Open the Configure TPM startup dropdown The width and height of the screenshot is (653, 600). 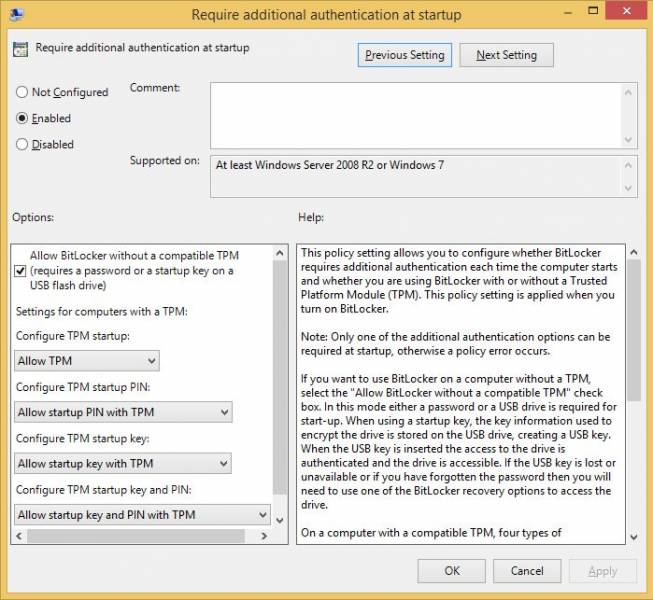[x=87, y=361]
